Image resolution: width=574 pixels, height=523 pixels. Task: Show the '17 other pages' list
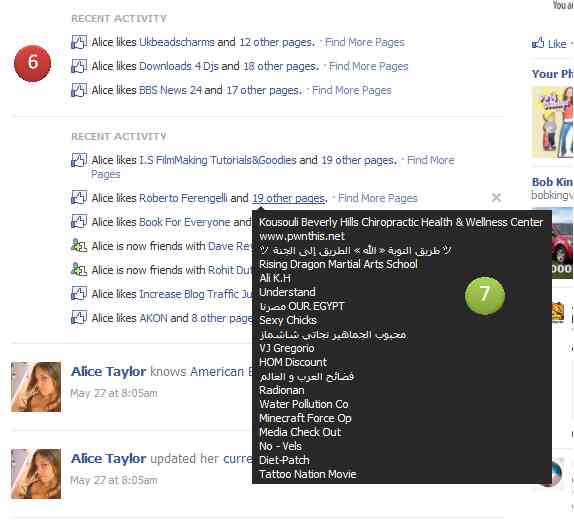coord(264,90)
